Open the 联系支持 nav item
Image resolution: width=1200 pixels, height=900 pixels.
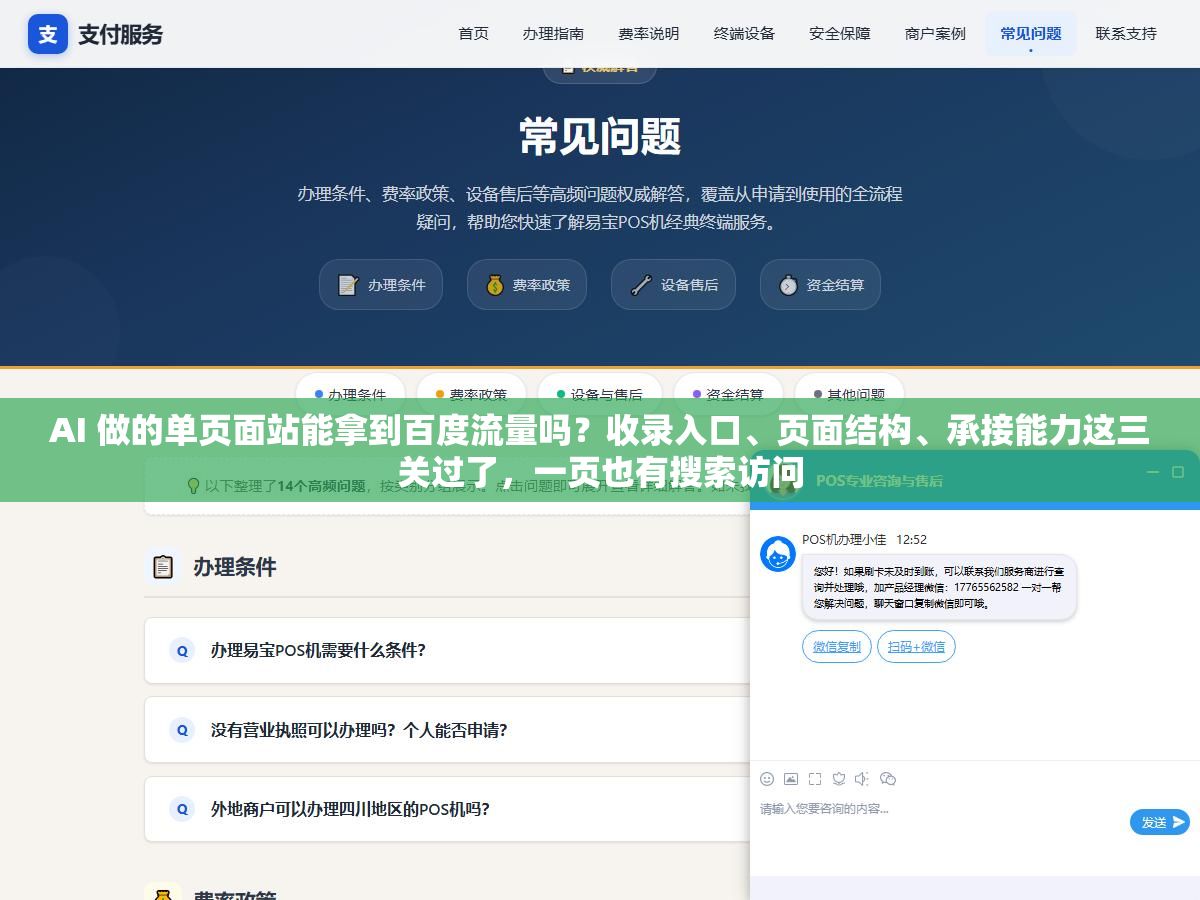pos(1126,33)
